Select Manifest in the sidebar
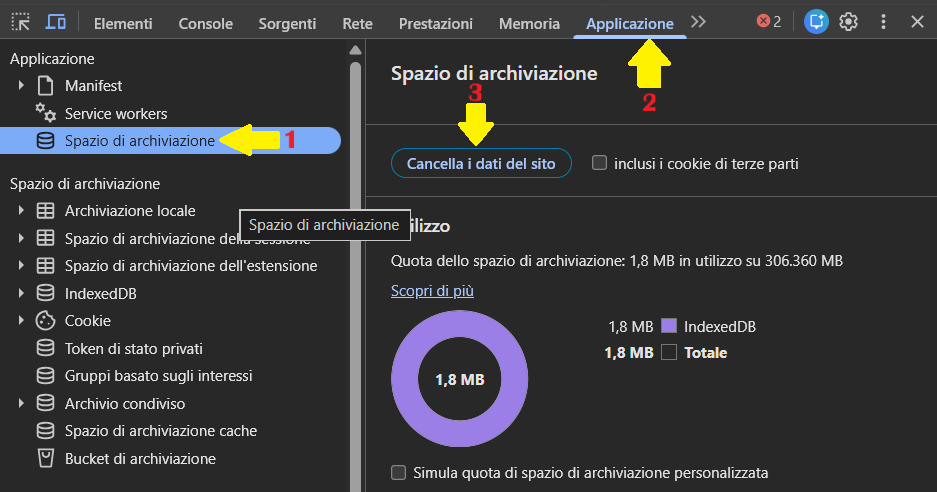 point(93,85)
